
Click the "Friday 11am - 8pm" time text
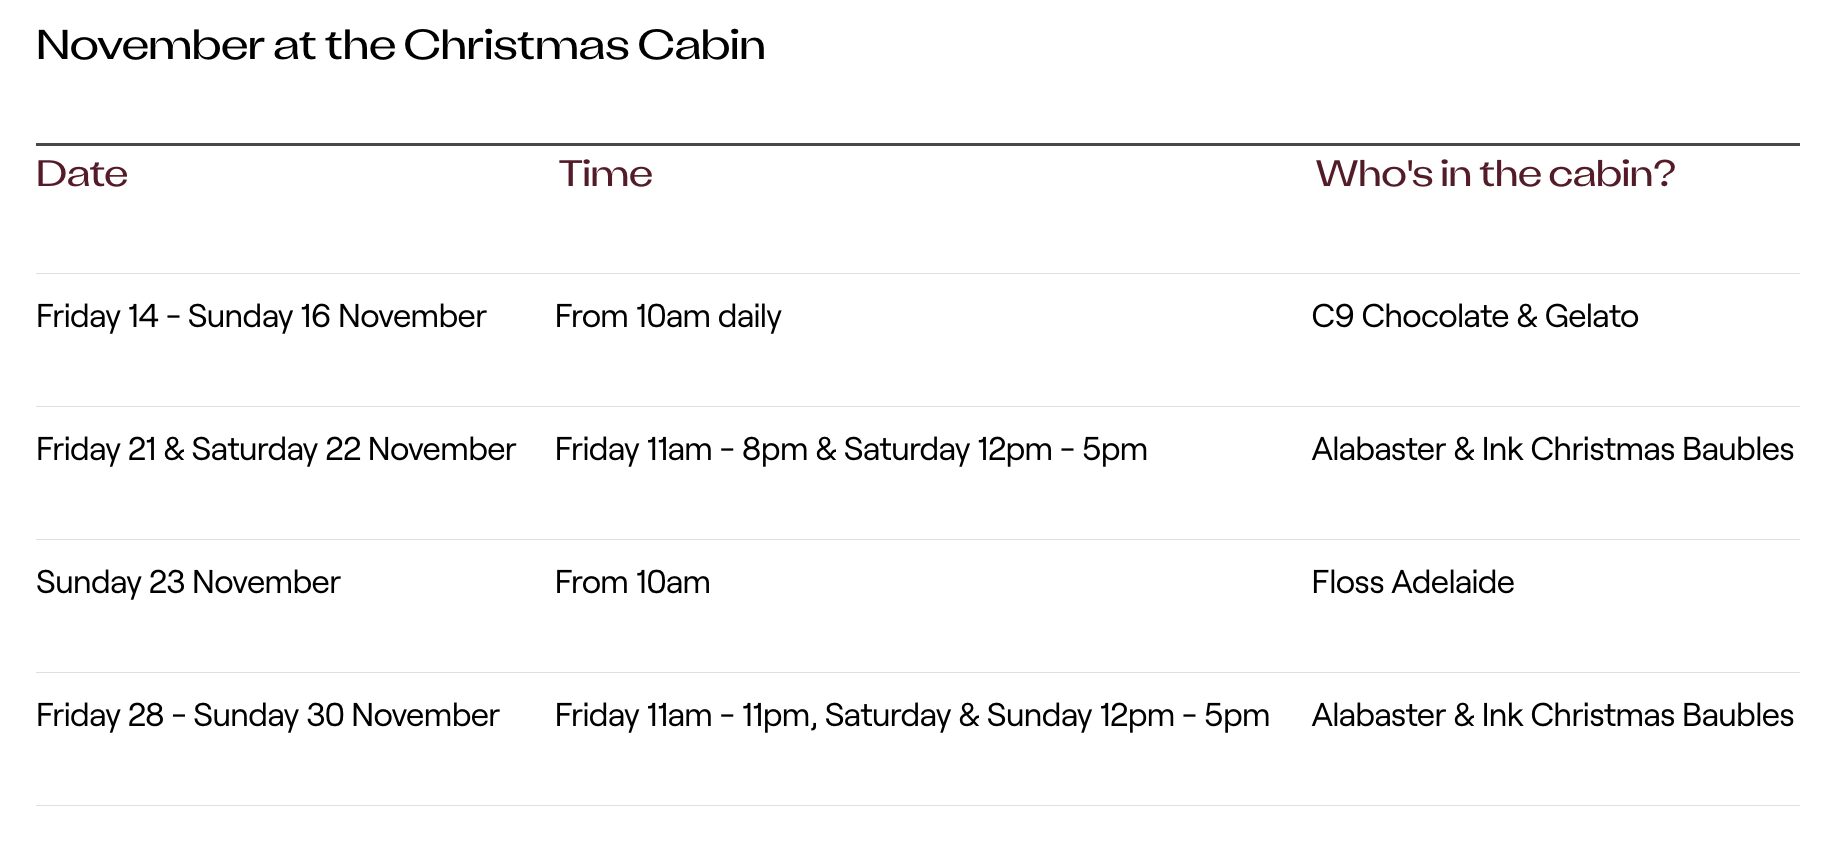tap(680, 450)
